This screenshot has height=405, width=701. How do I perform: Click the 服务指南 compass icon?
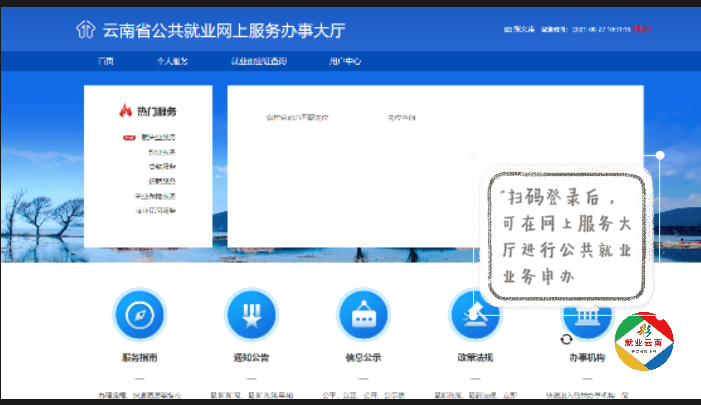[140, 316]
